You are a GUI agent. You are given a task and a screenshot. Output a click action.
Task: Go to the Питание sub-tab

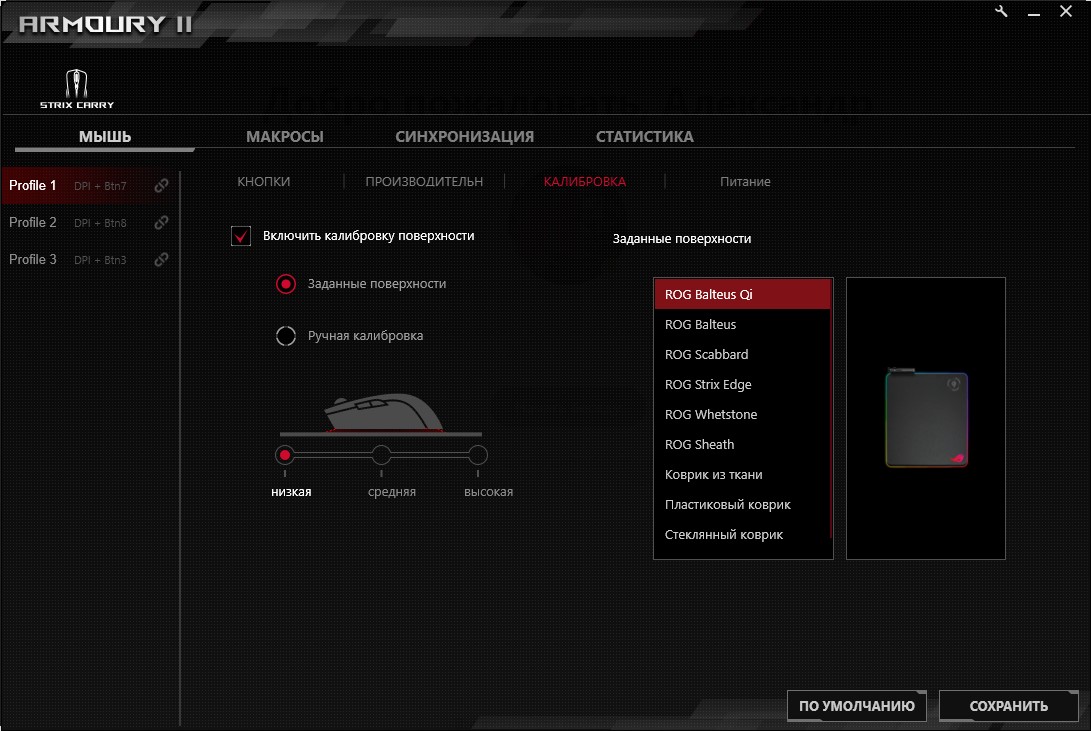[x=745, y=182]
